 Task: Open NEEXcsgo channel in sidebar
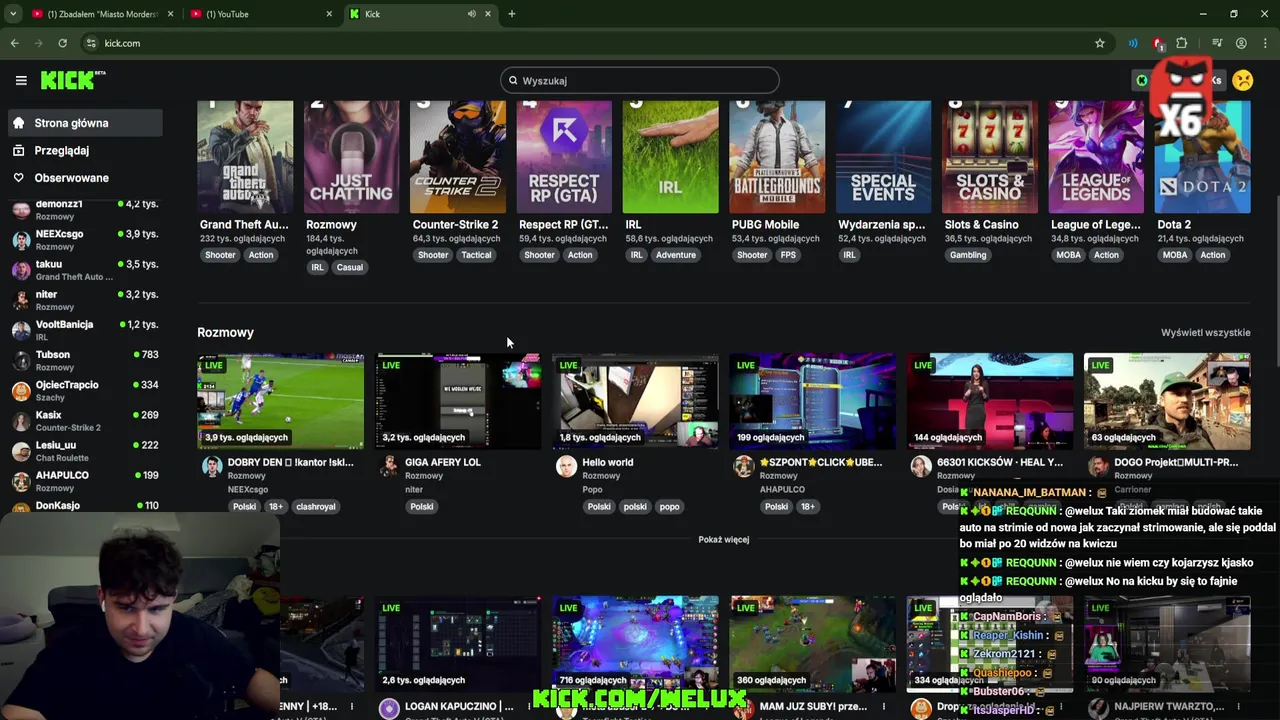[85, 240]
